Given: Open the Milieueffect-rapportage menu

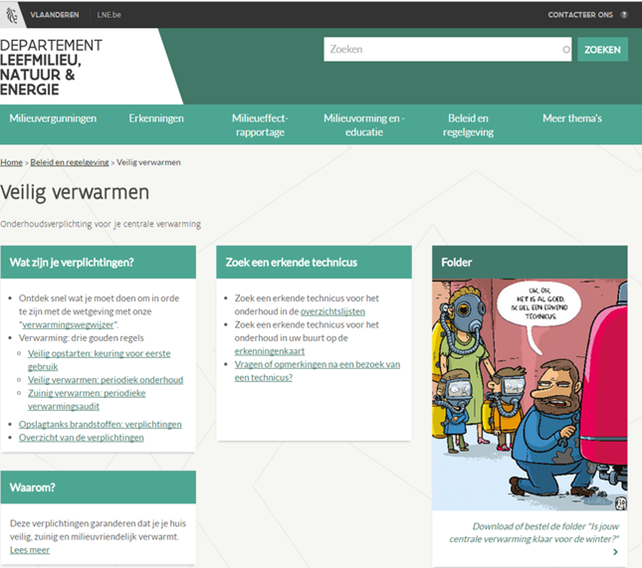Looking at the screenshot, I should 258,125.
